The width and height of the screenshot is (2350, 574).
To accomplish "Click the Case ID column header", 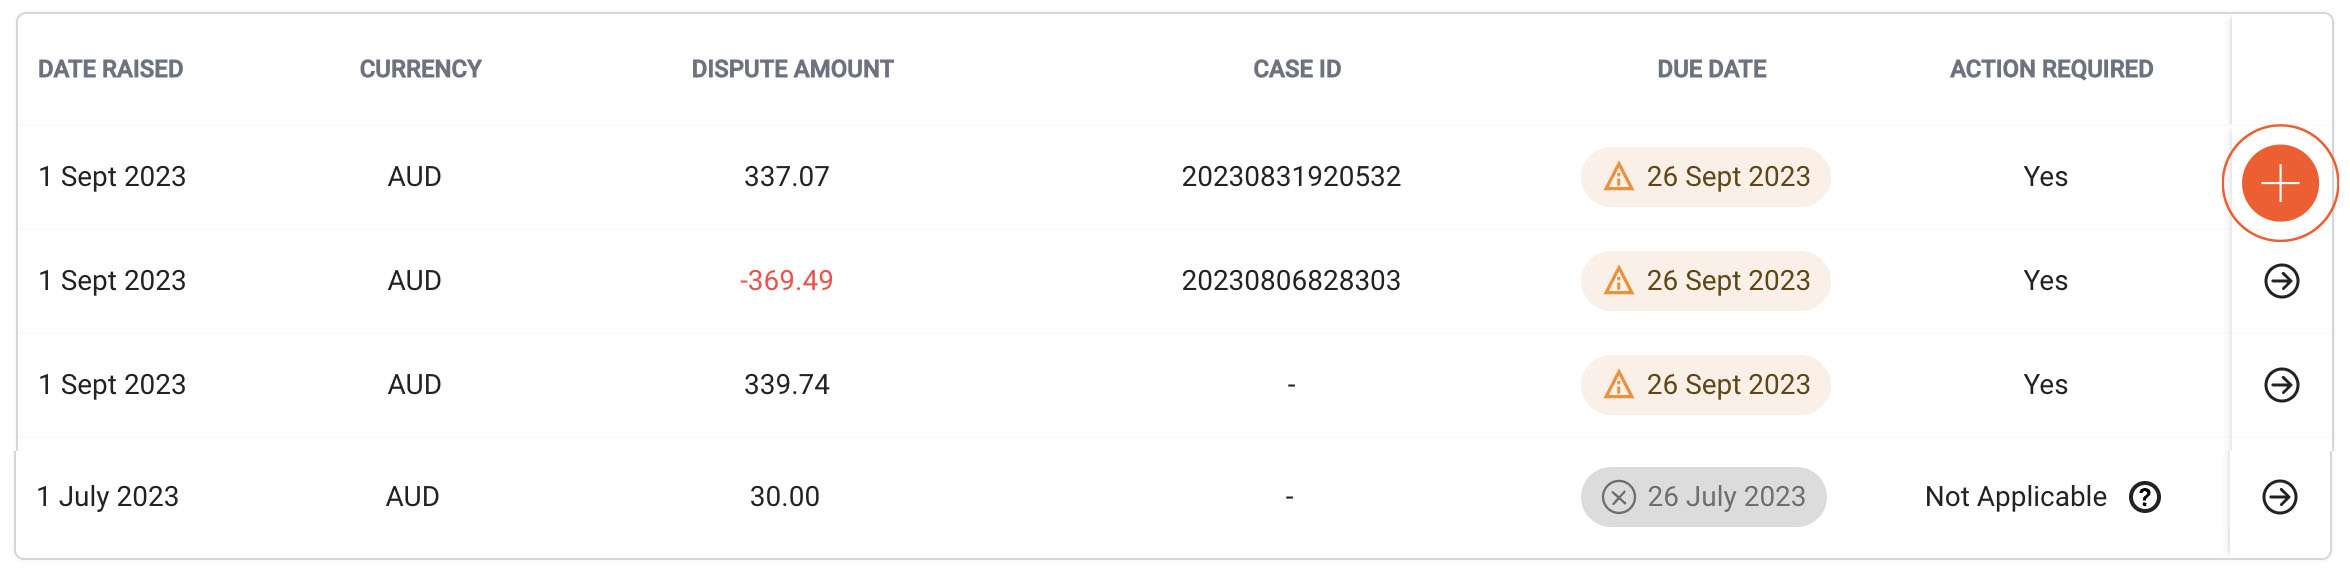I will pos(1297,69).
